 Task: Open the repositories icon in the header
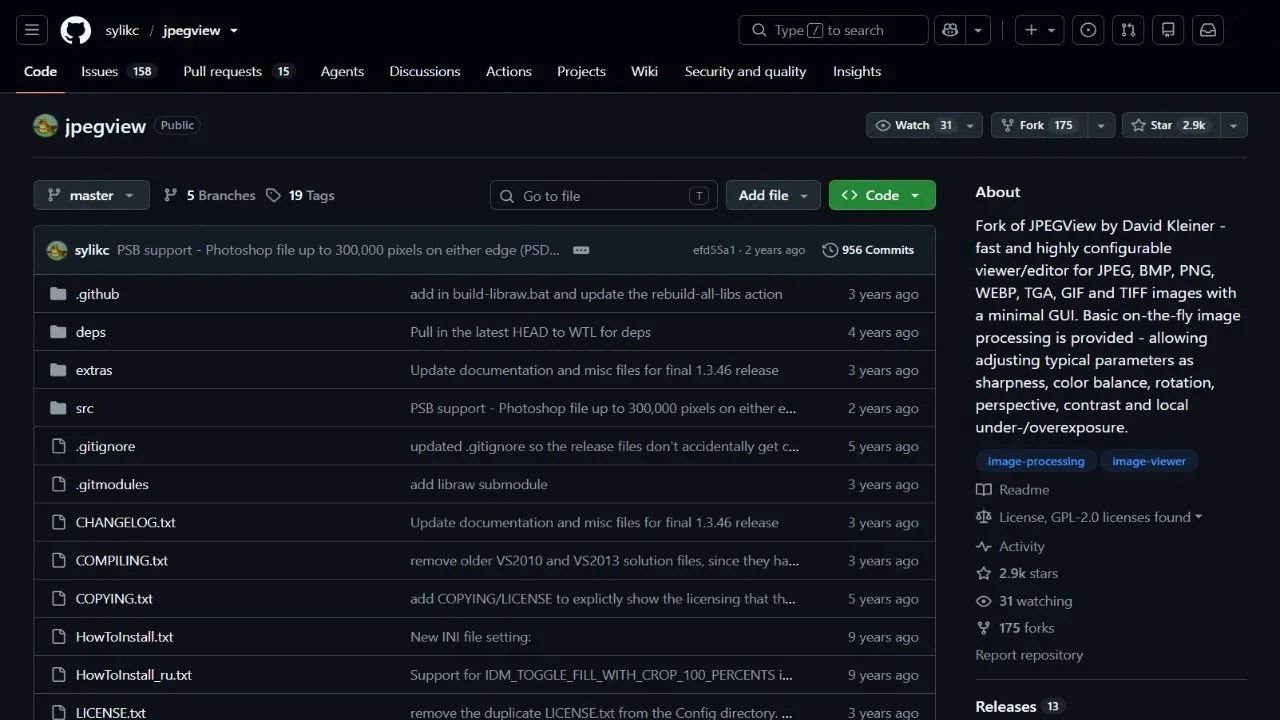tap(1168, 30)
